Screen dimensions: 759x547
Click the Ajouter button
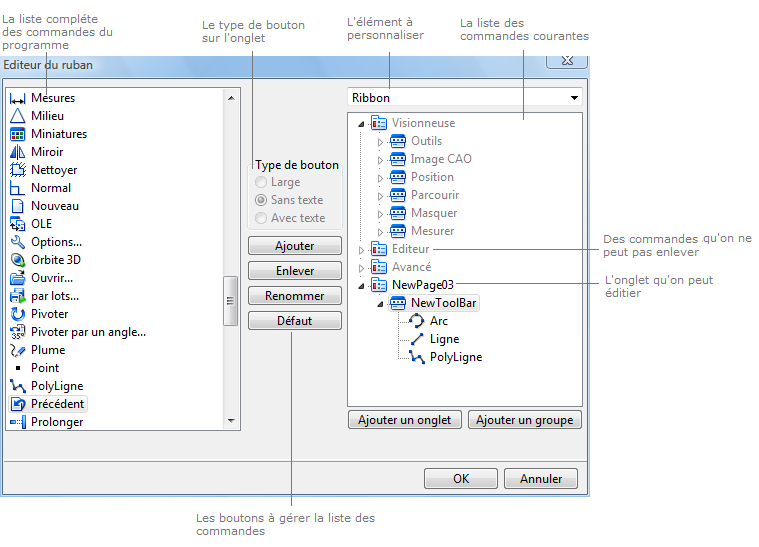294,246
